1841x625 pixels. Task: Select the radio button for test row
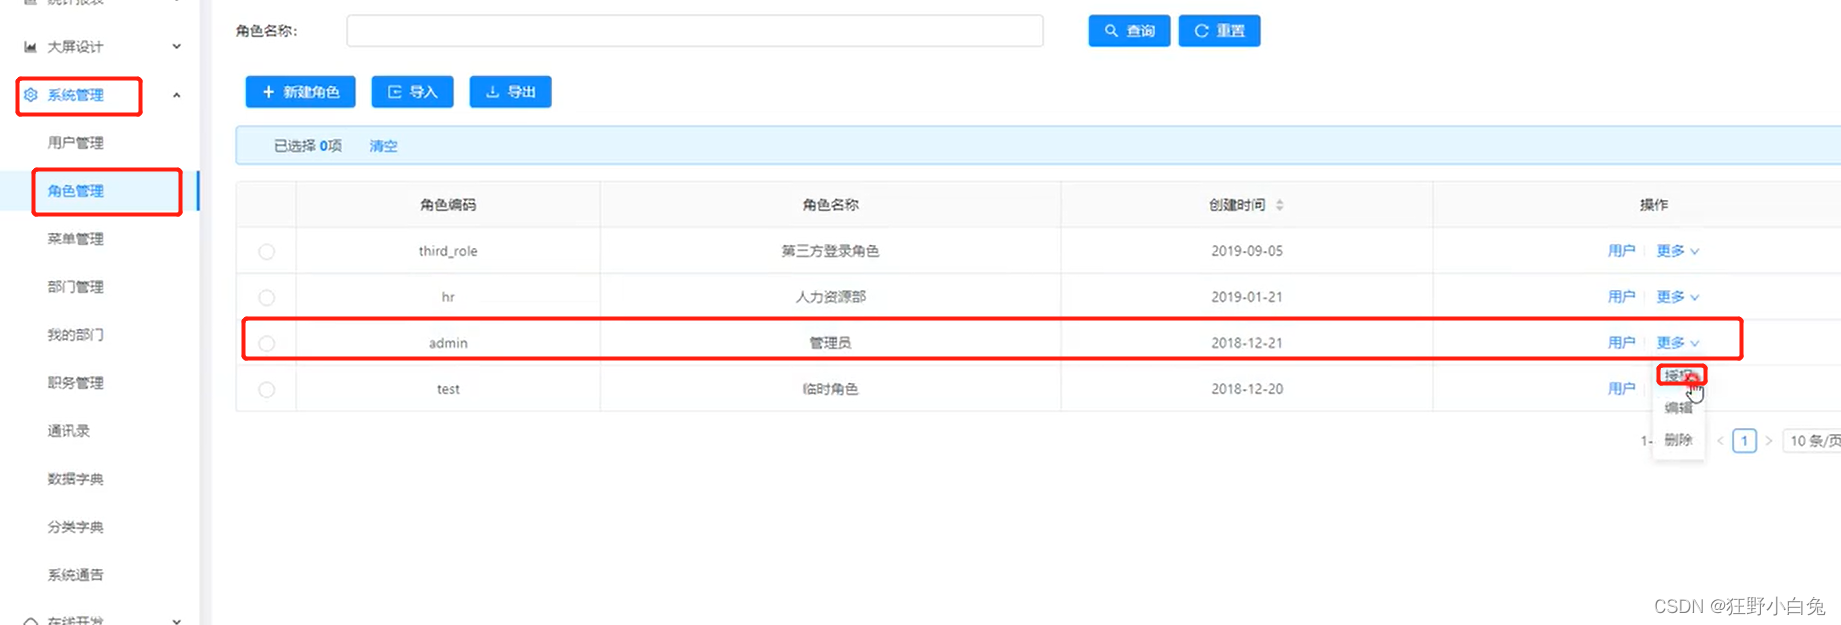click(267, 390)
